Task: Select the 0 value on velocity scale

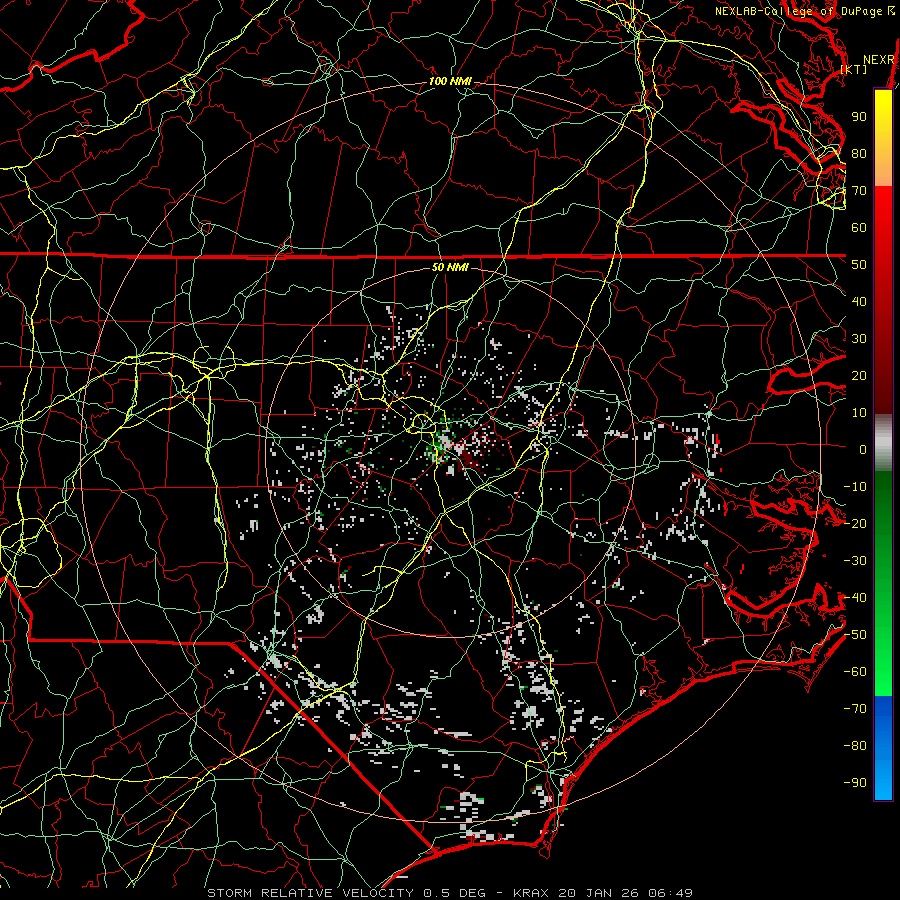Action: (x=863, y=450)
